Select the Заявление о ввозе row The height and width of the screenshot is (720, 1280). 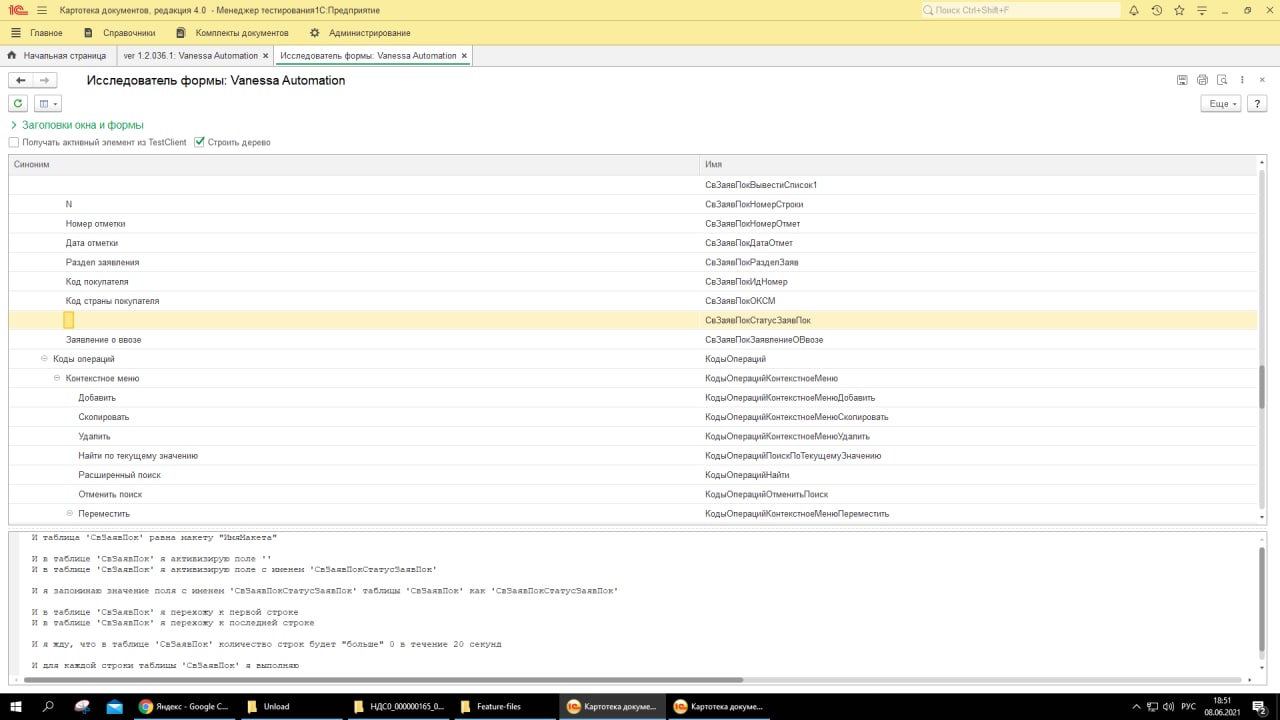coord(633,340)
